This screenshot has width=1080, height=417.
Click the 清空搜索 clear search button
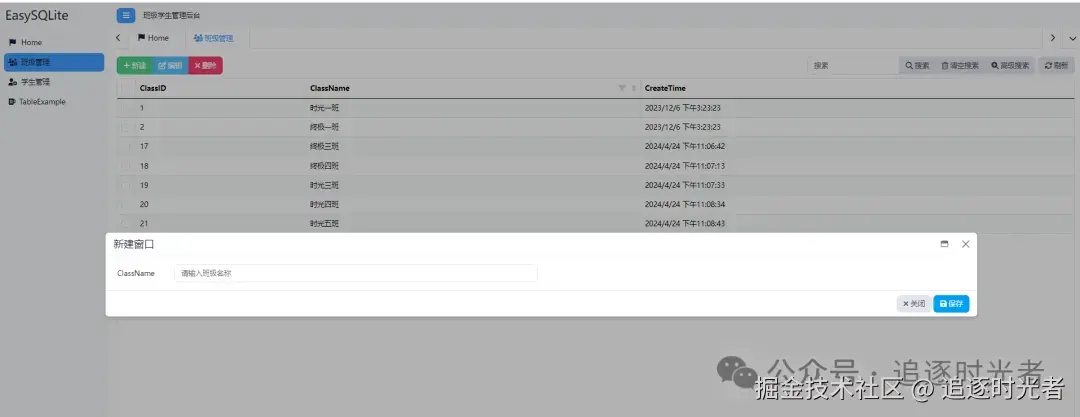pos(960,65)
